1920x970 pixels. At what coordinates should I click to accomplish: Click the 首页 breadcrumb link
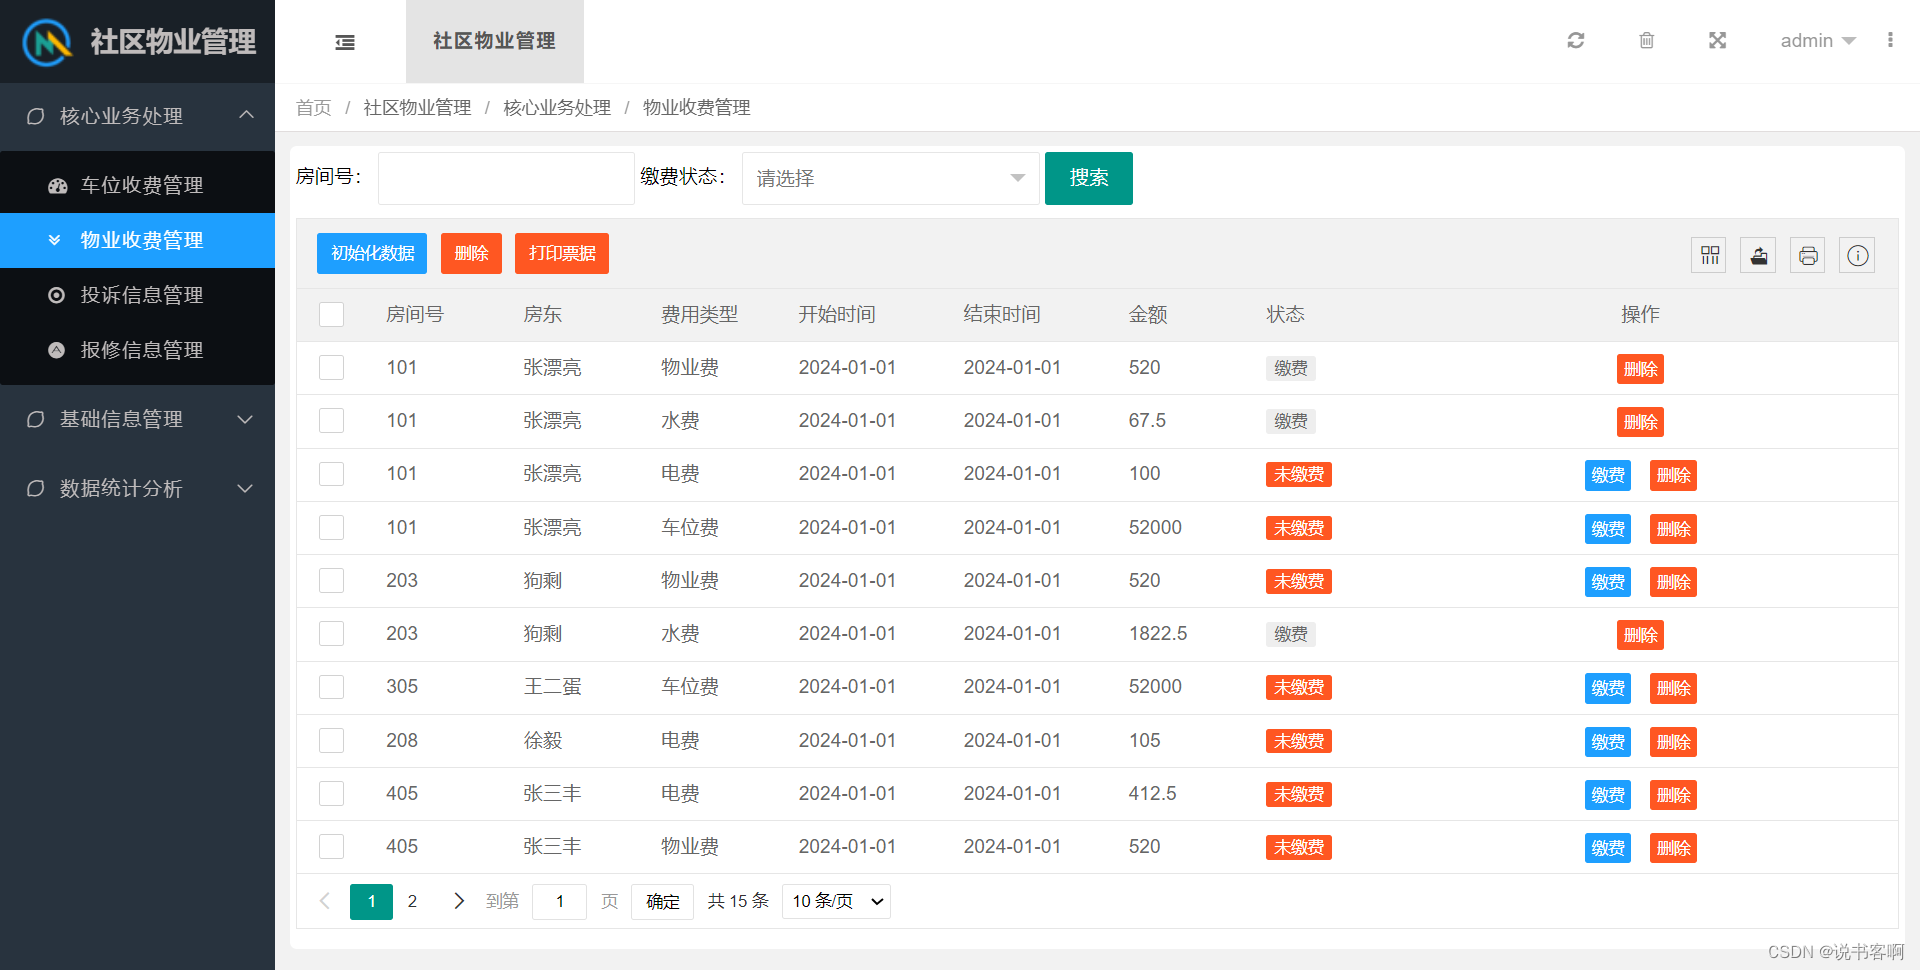[313, 107]
